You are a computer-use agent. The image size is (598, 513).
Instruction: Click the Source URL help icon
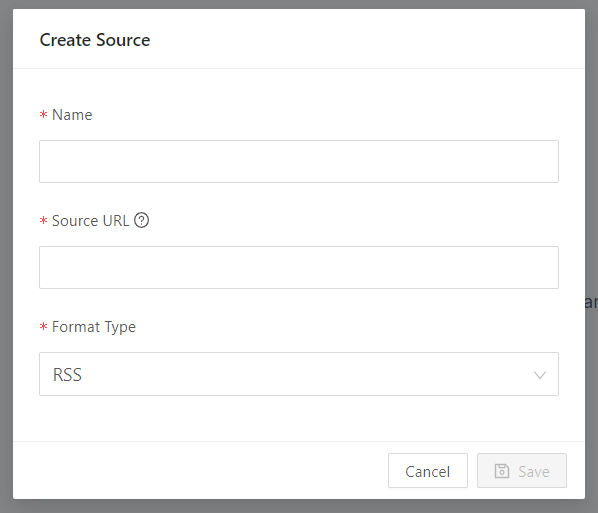coord(141,220)
